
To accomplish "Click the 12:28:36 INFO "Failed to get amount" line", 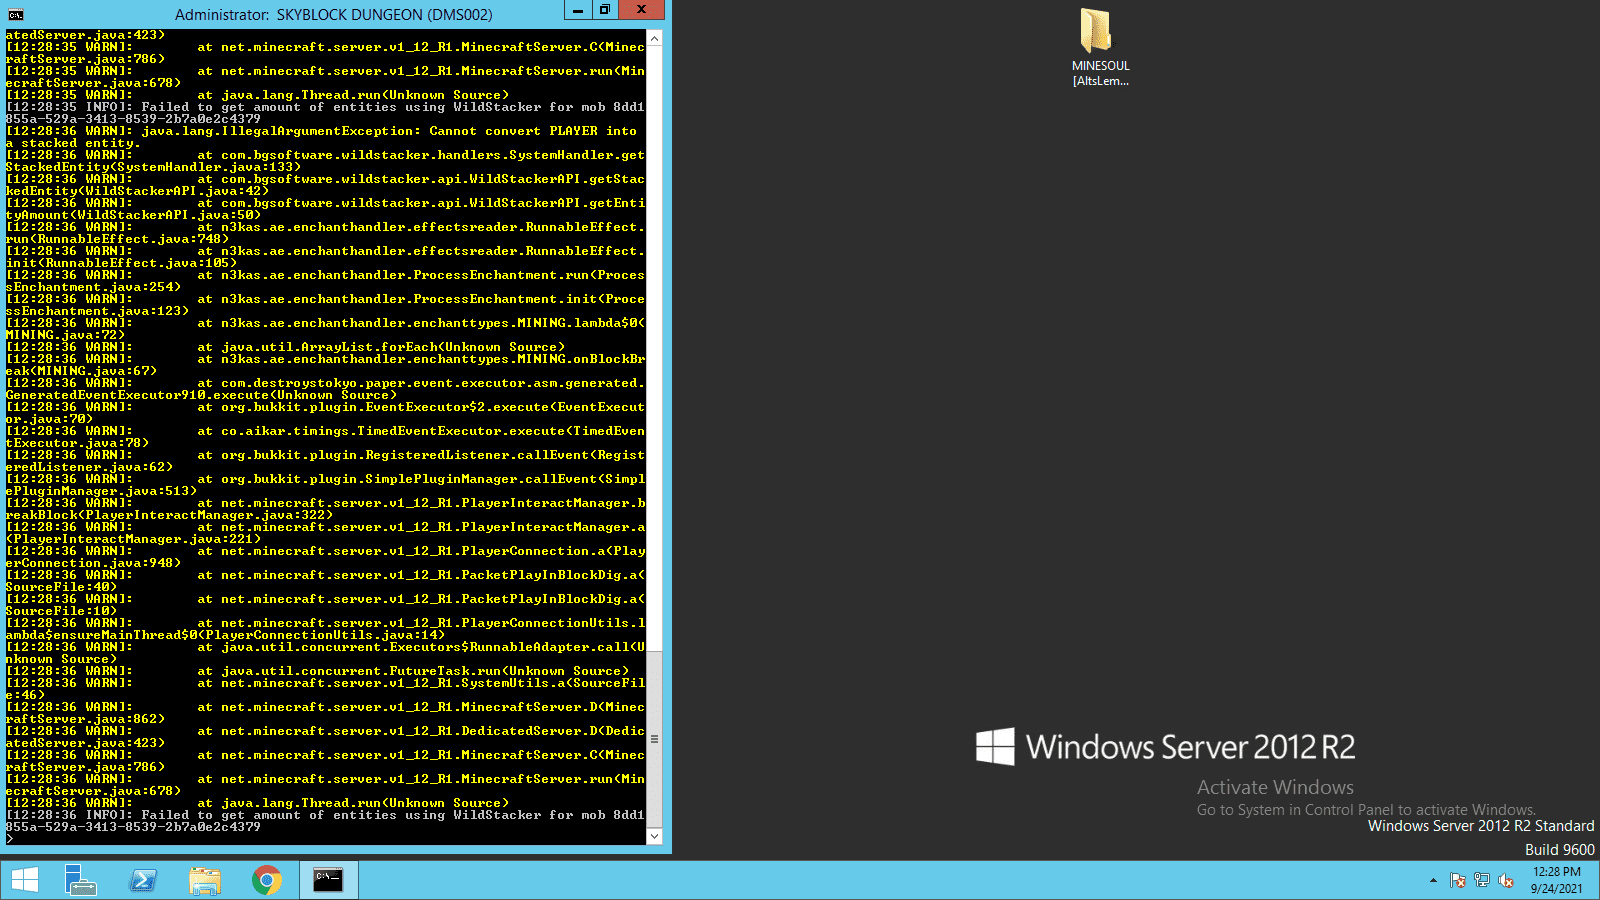I will (326, 815).
